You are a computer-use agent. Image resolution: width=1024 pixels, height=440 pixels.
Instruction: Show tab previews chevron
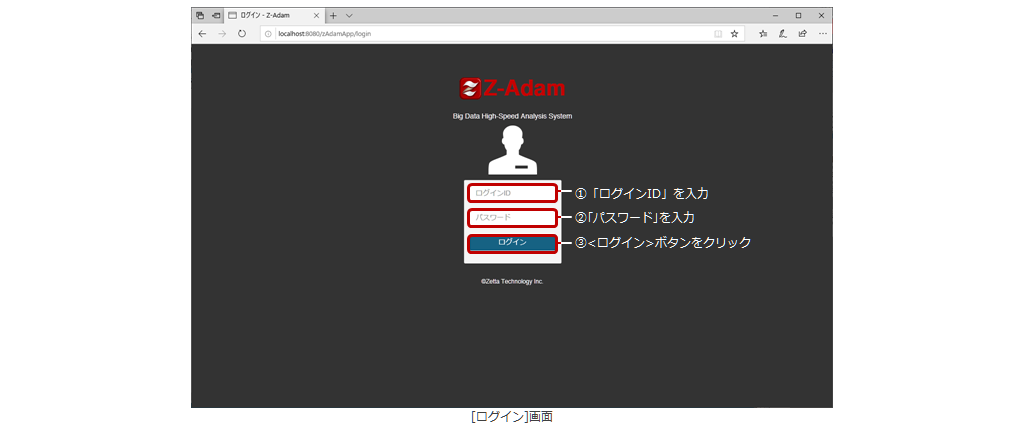pos(349,16)
